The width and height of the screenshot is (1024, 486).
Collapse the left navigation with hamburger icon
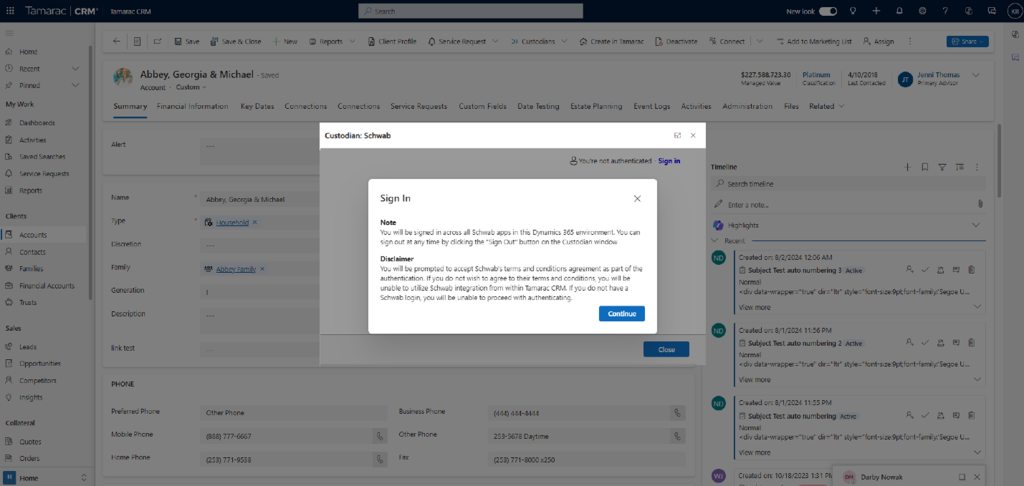tap(9, 33)
